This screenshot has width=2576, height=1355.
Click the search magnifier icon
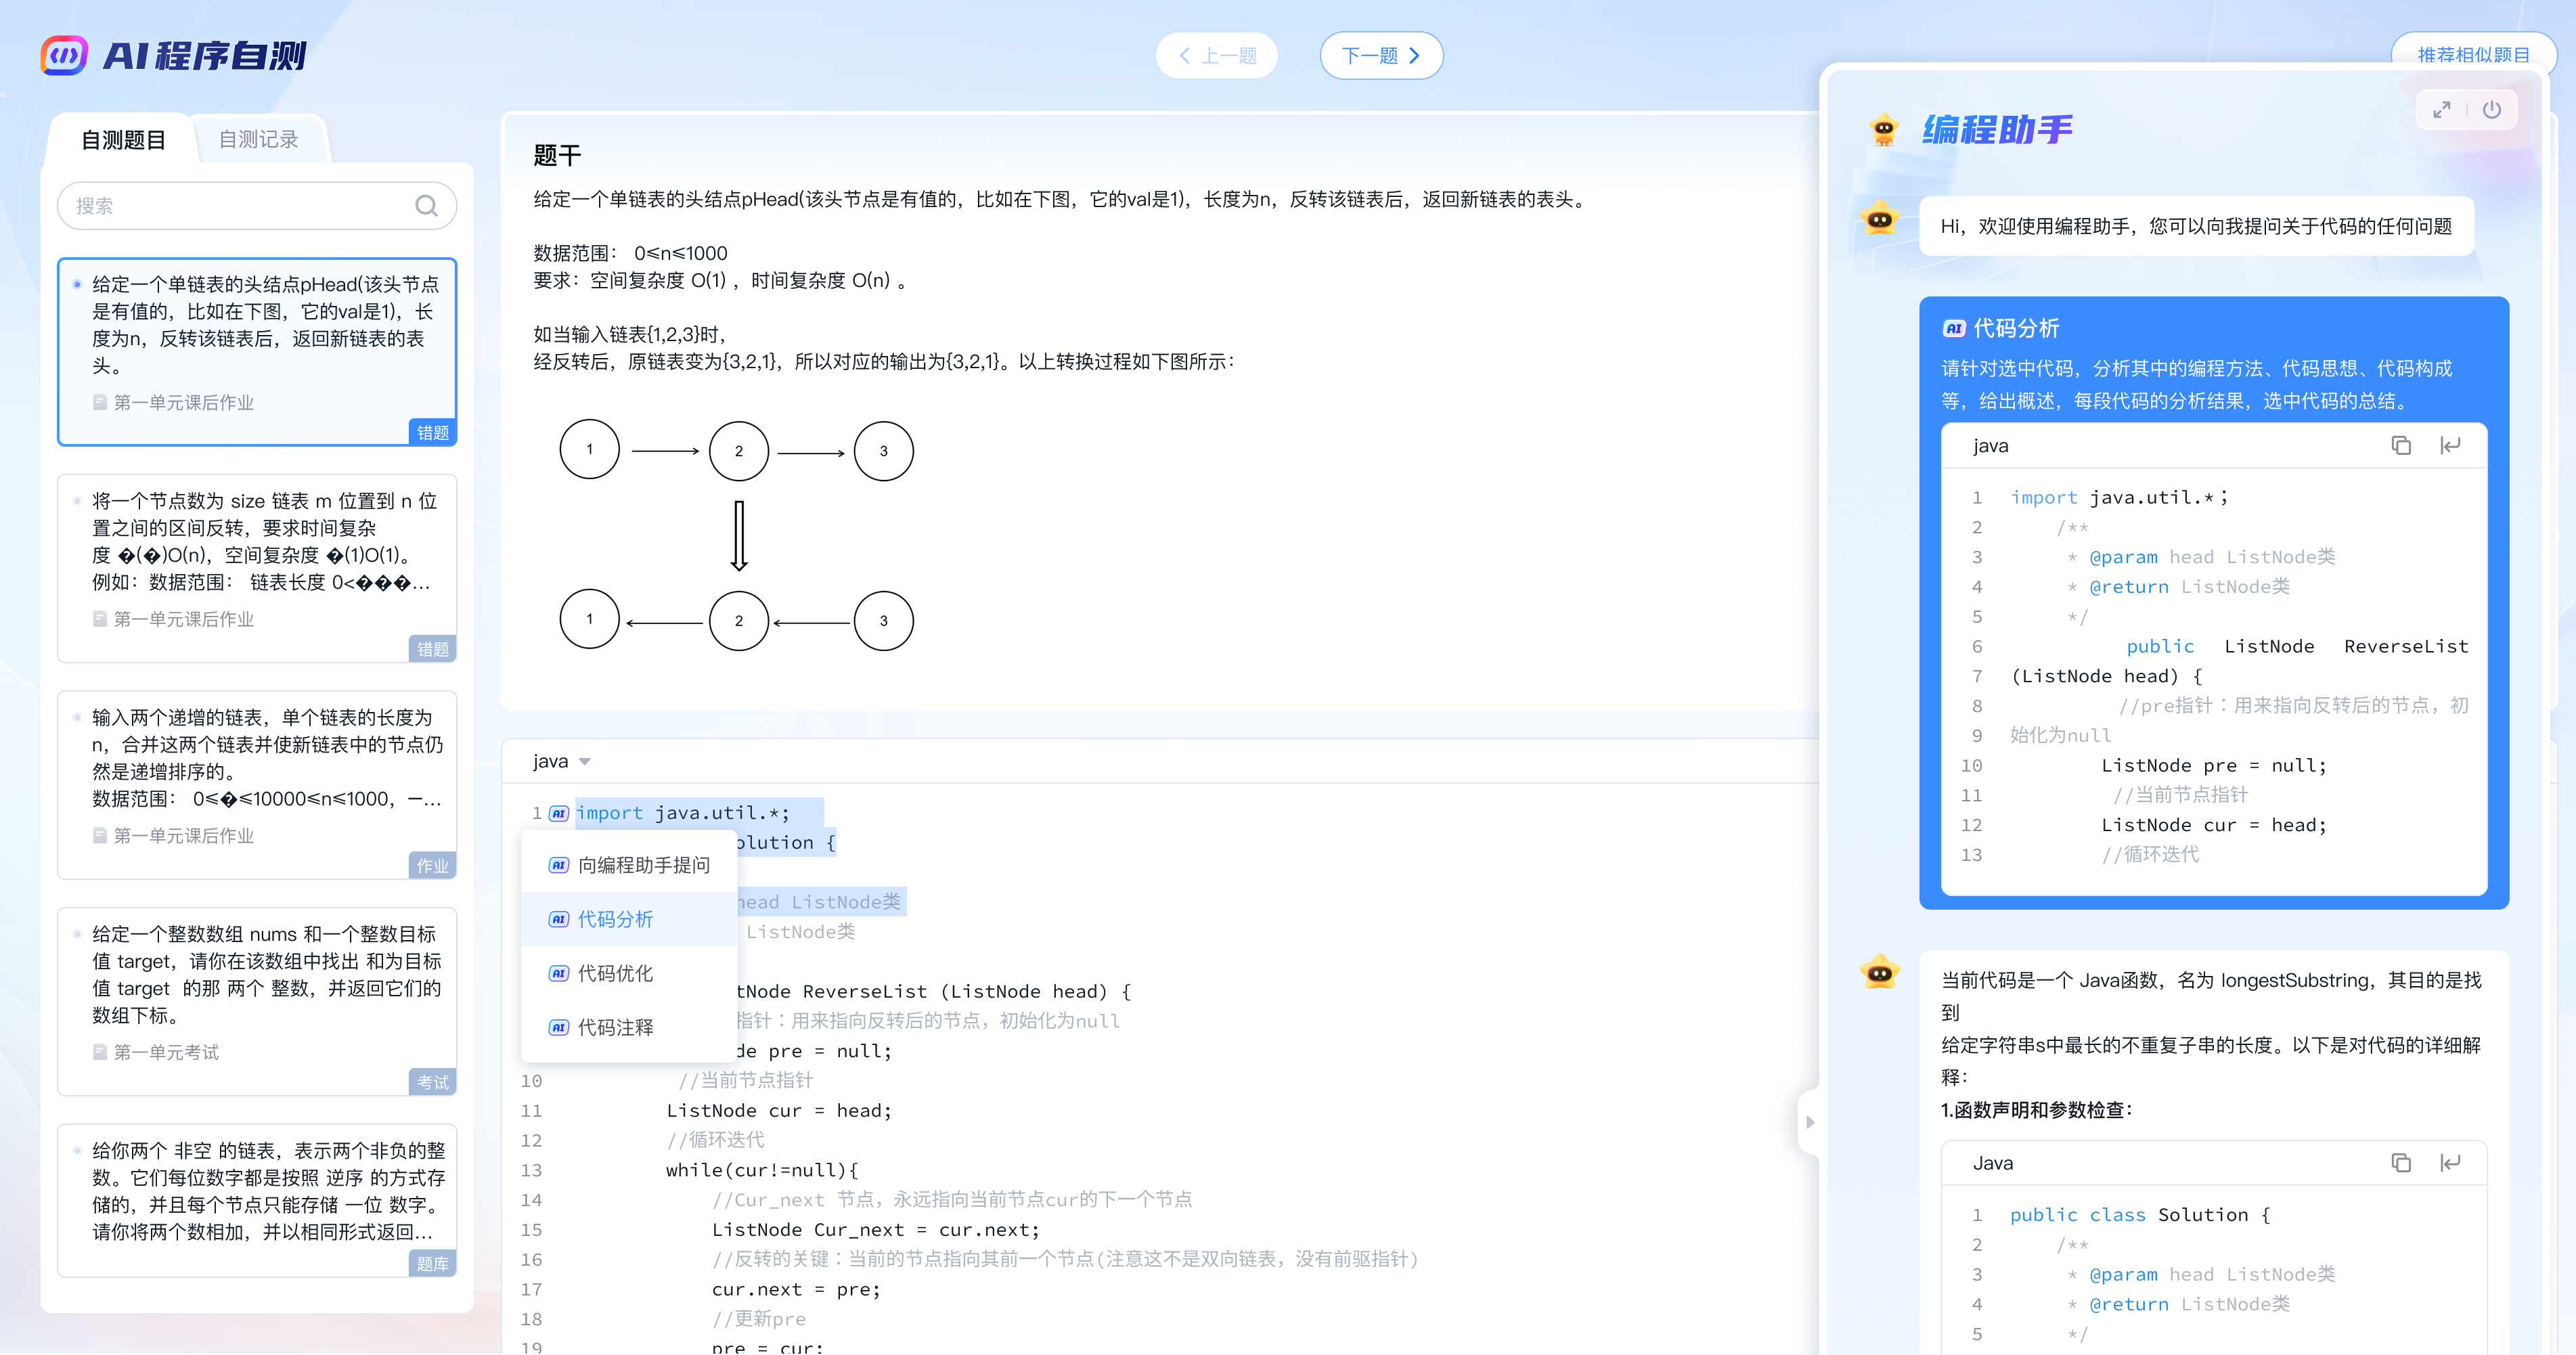pyautogui.click(x=426, y=206)
